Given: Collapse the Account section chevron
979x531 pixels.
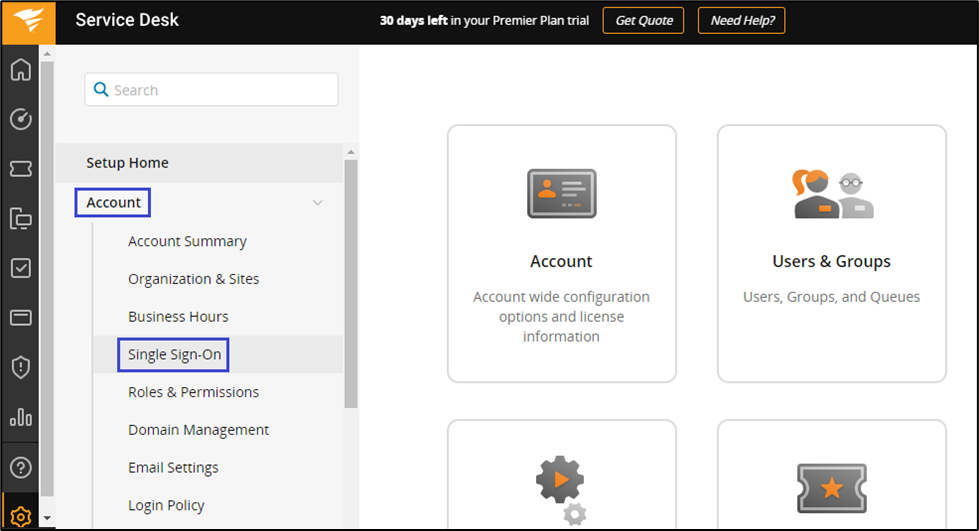Looking at the screenshot, I should [317, 203].
